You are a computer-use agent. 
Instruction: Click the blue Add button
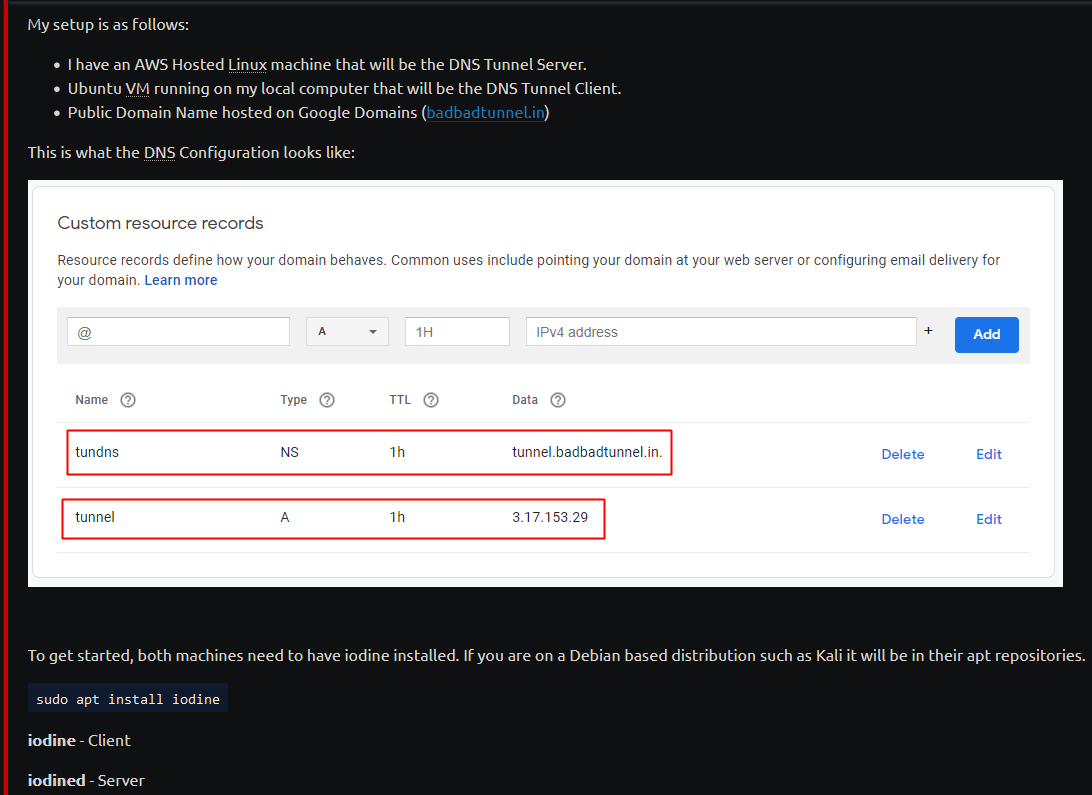pyautogui.click(x=986, y=334)
